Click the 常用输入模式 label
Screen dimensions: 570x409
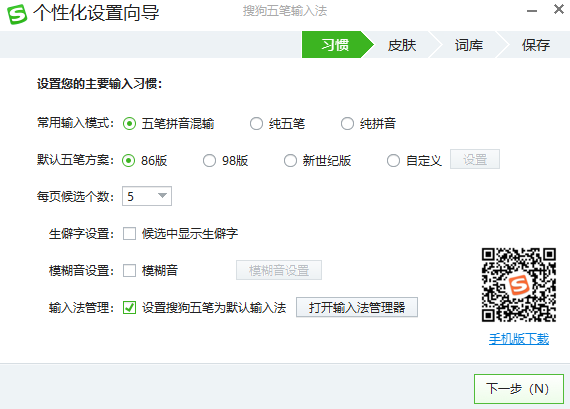click(76, 123)
